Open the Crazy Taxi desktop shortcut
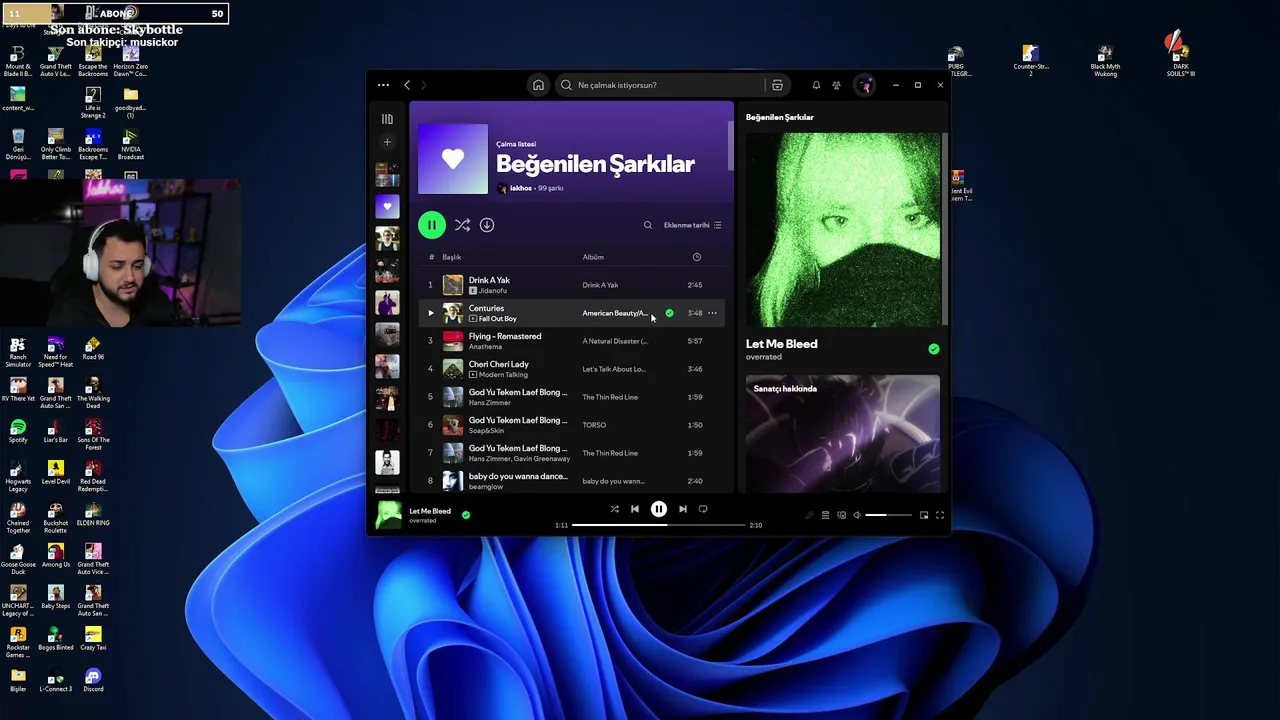Screen dimensions: 1280x720 click(x=93, y=640)
